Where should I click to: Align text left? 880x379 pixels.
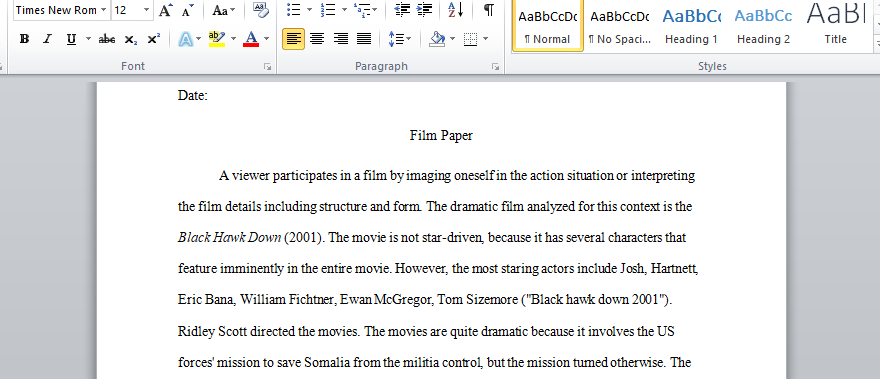[x=294, y=39]
